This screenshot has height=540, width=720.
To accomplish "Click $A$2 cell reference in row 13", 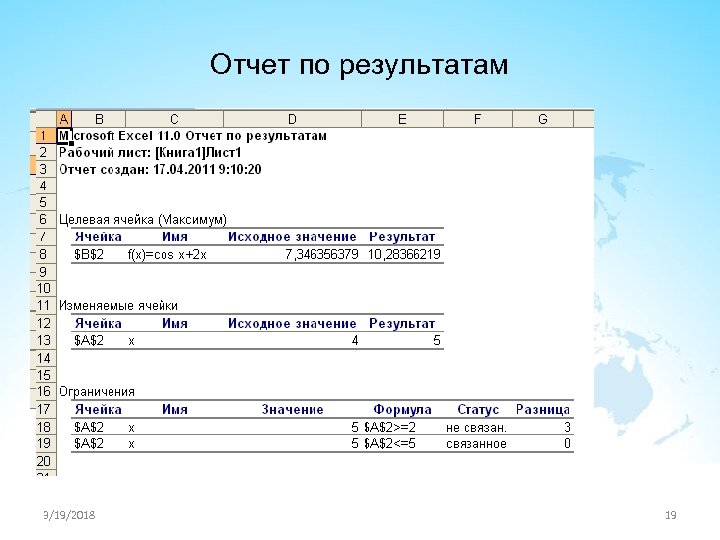I will pos(89,341).
